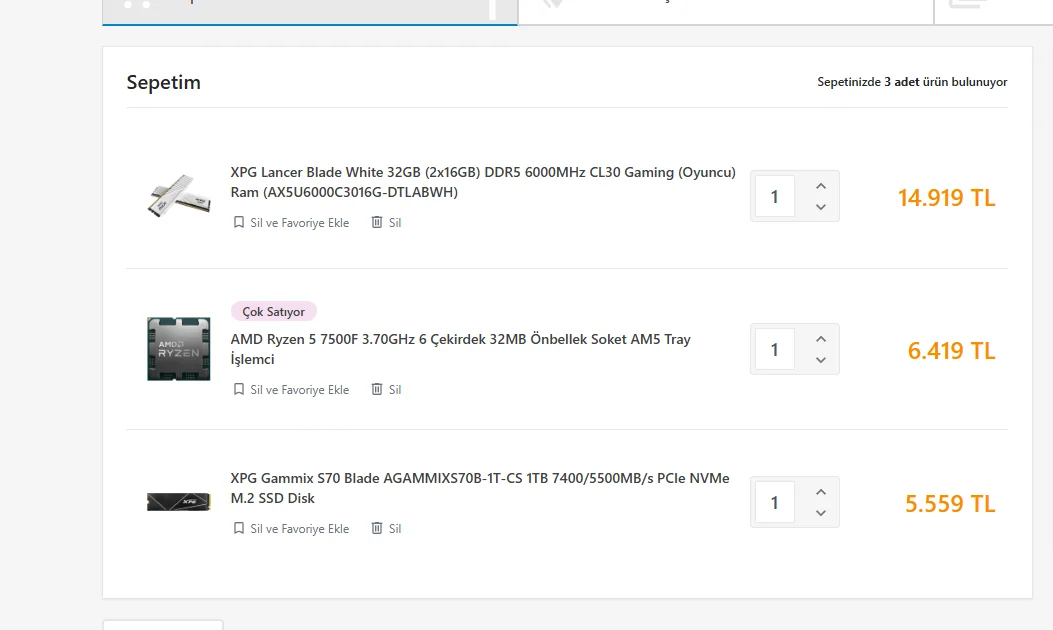1053x630 pixels.
Task: Click trash icon for AMD Ryzen 5 7500F
Action: pos(377,390)
